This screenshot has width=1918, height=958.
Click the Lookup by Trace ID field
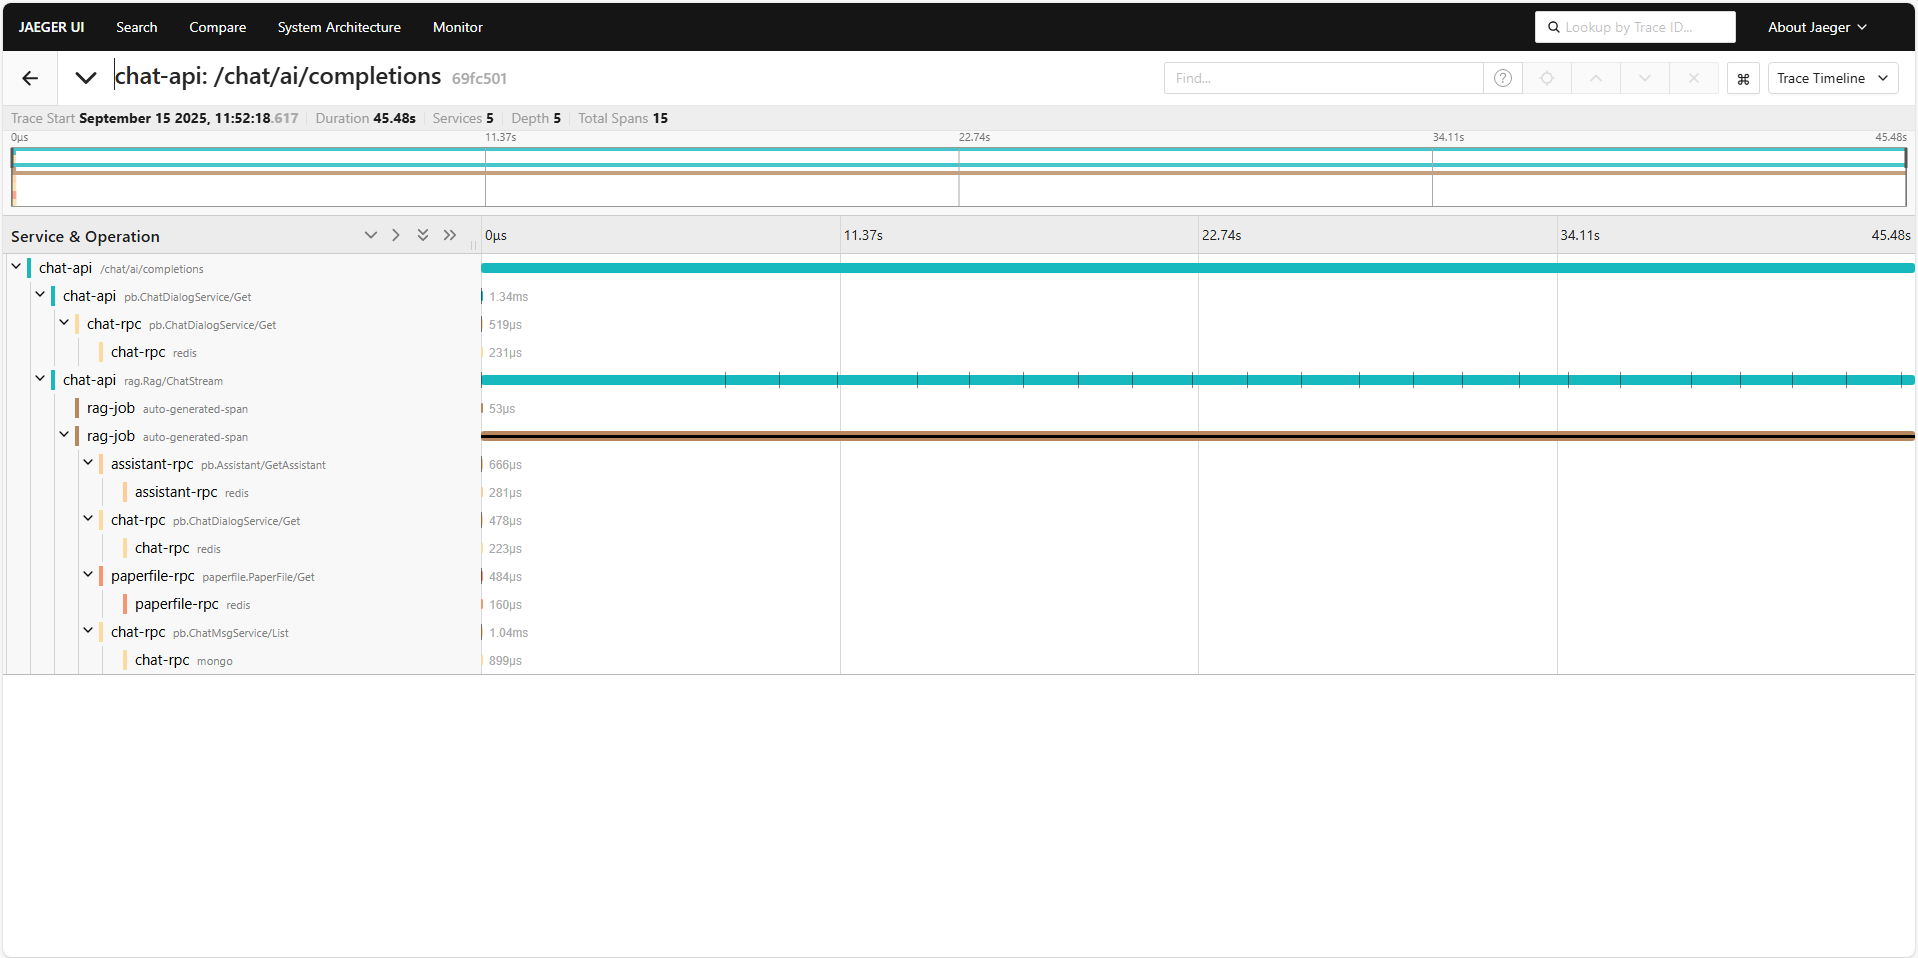(1635, 27)
